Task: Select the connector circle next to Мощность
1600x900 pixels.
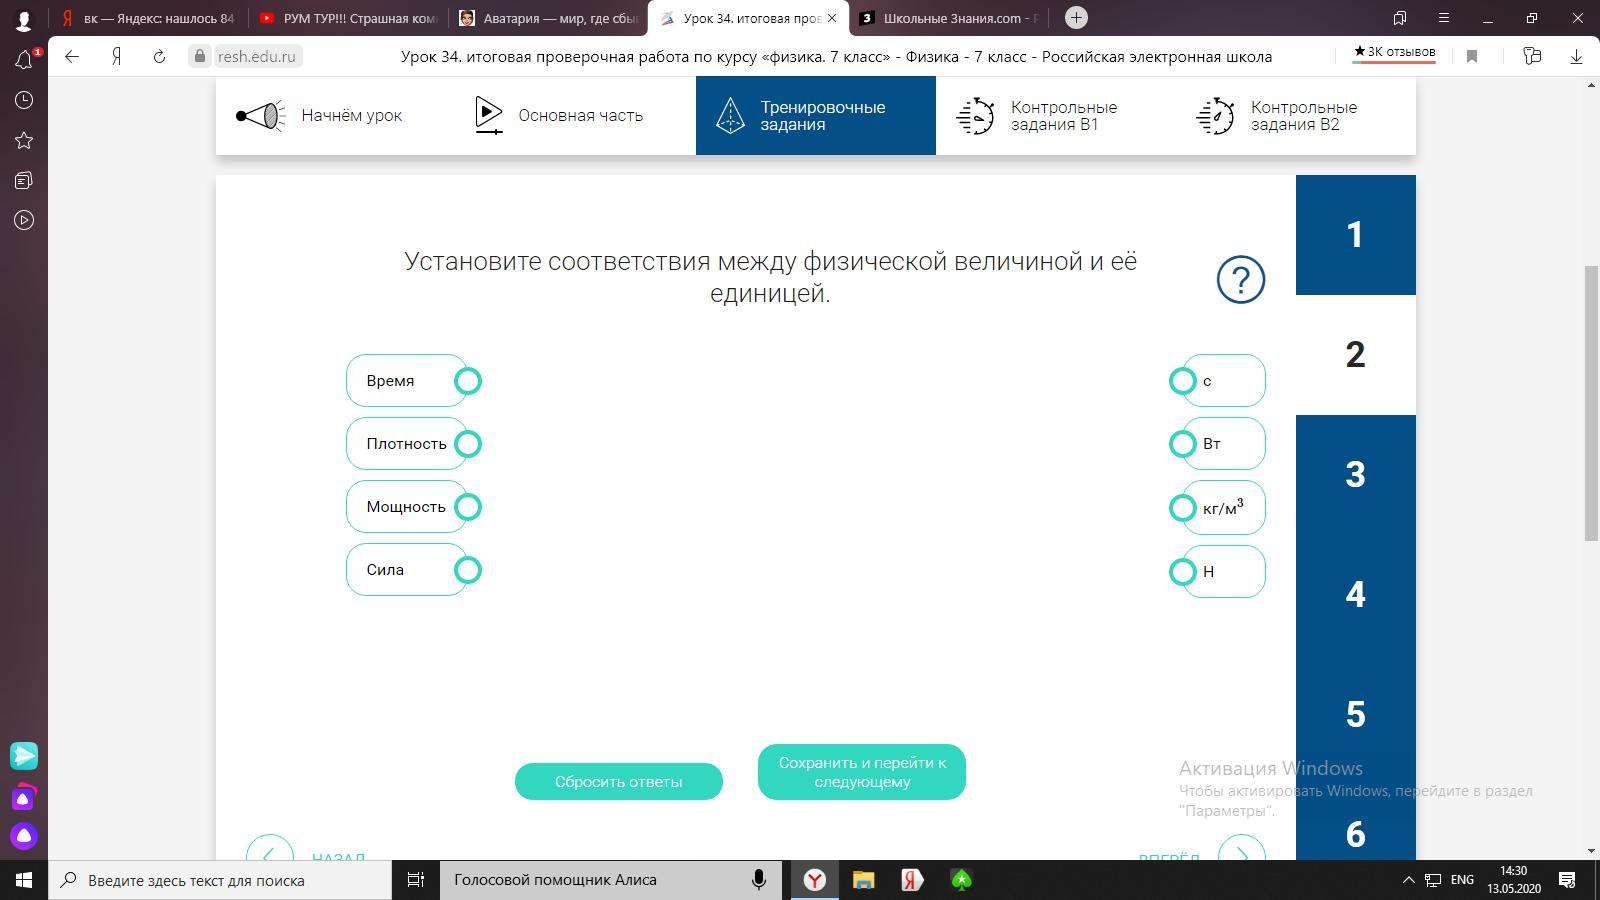Action: [467, 507]
